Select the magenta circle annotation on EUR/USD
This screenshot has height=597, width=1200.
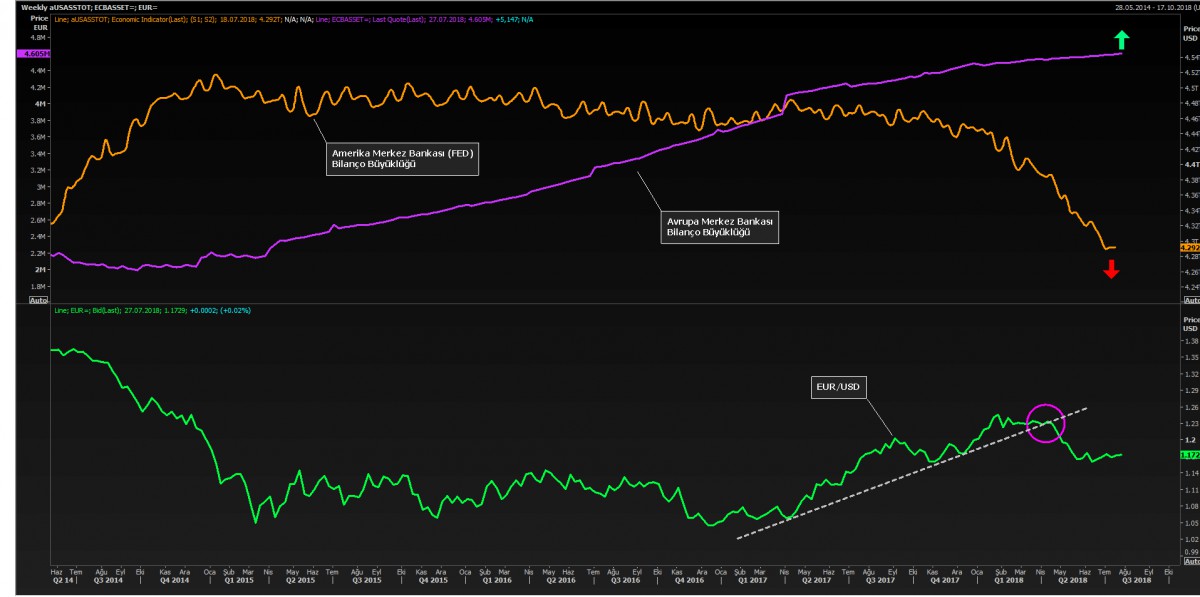pyautogui.click(x=1045, y=423)
